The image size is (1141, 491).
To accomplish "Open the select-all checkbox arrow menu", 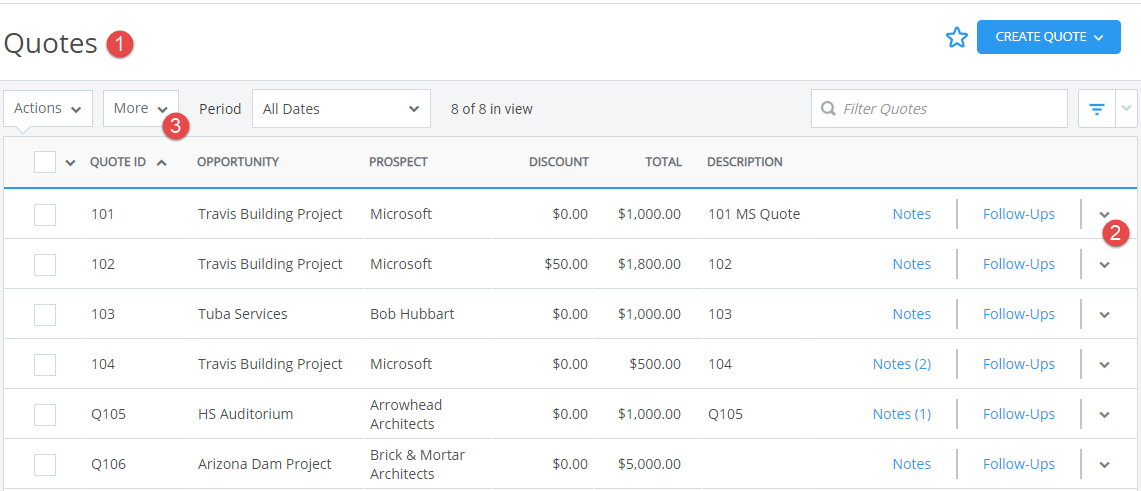I will (x=70, y=162).
